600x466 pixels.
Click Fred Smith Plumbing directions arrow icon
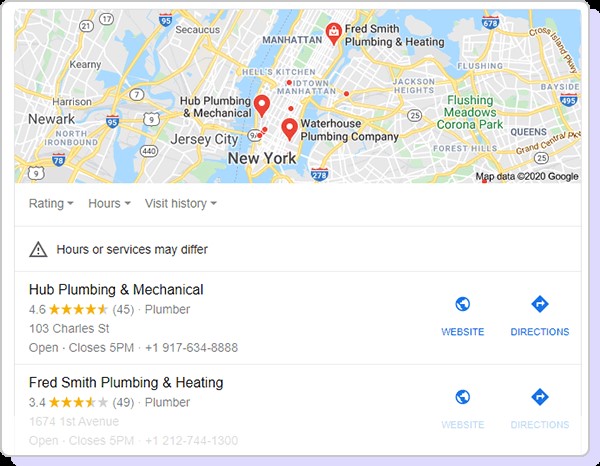(540, 397)
